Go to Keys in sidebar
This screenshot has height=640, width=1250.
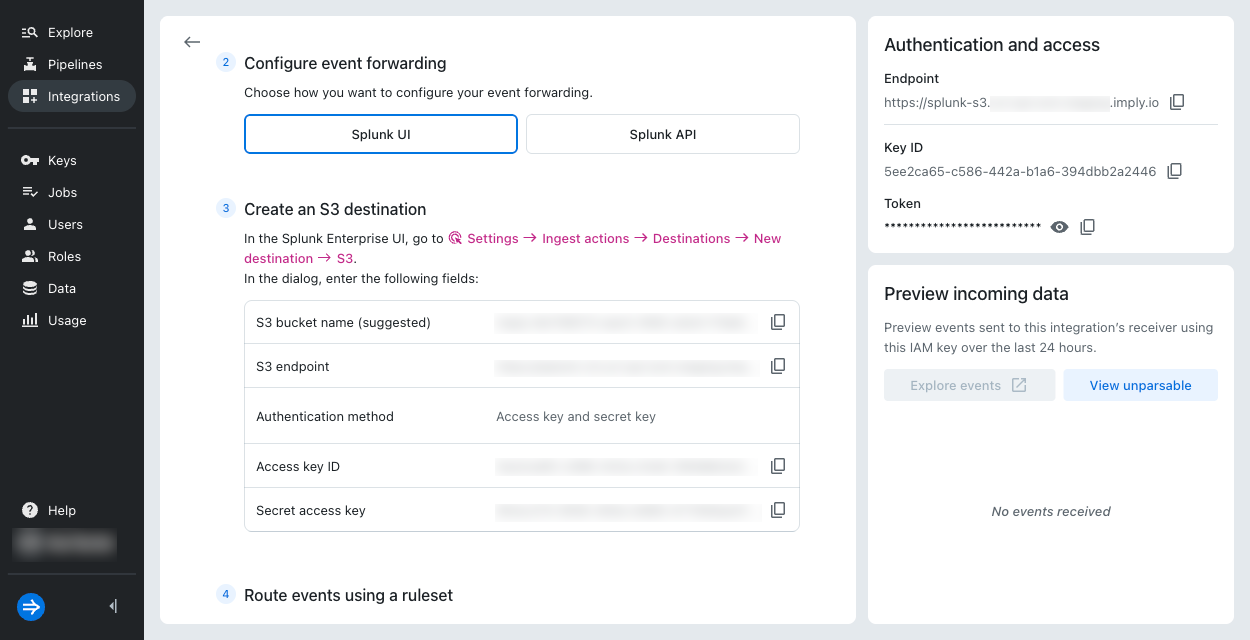(72, 160)
